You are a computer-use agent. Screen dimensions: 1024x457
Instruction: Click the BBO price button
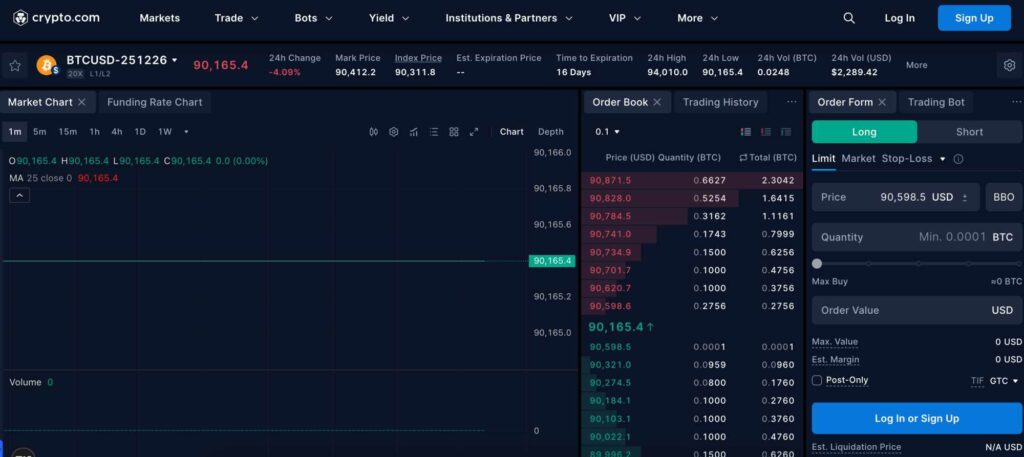[1003, 197]
